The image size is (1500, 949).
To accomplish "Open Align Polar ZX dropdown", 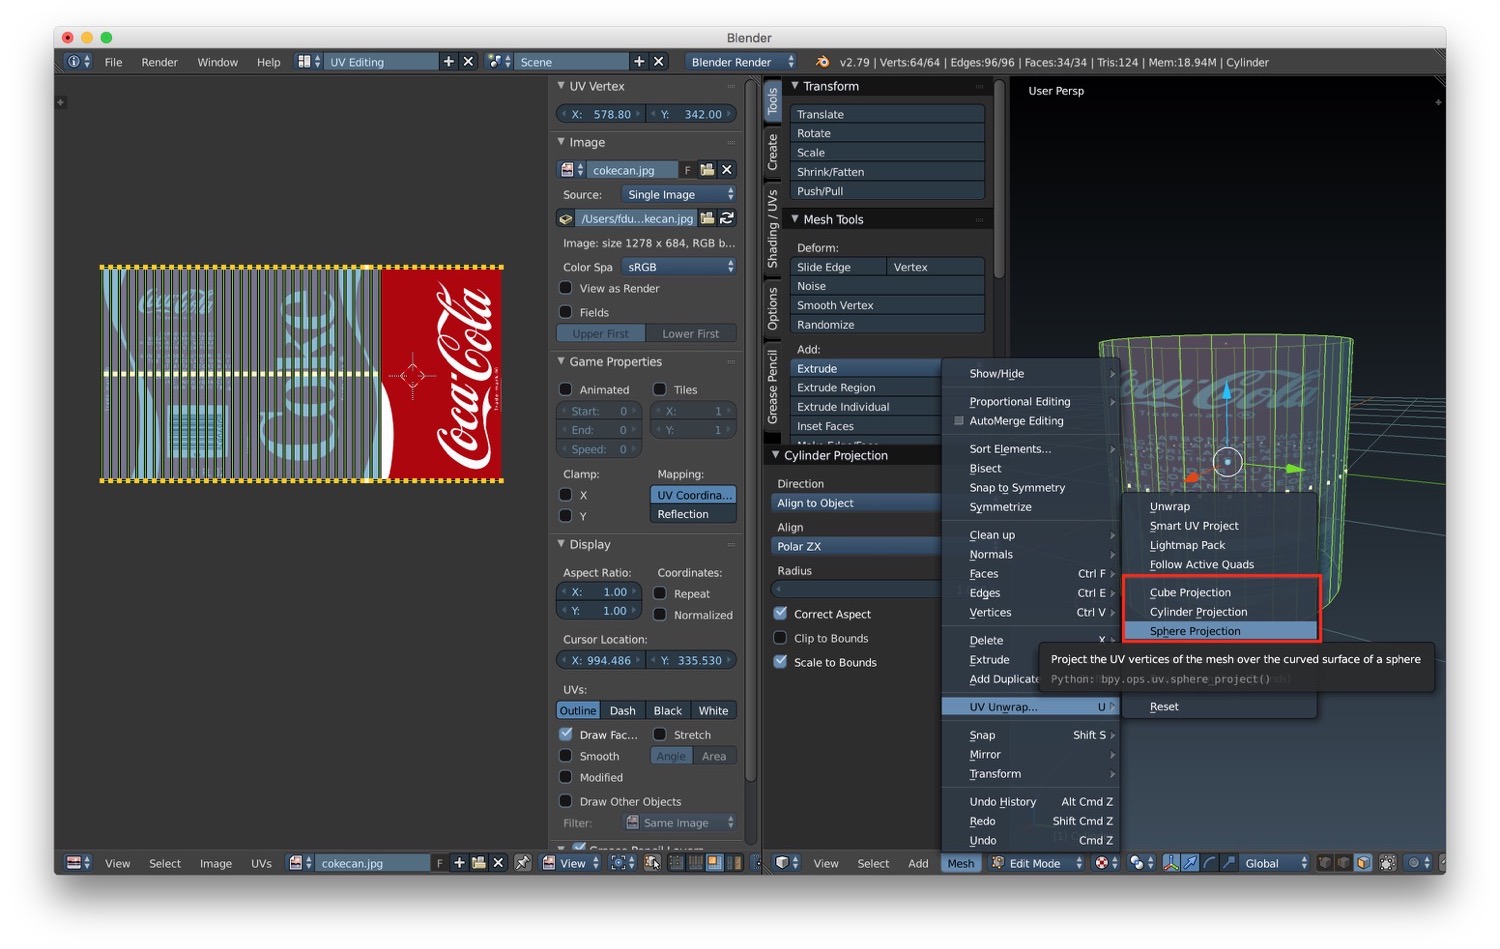I will coord(855,546).
